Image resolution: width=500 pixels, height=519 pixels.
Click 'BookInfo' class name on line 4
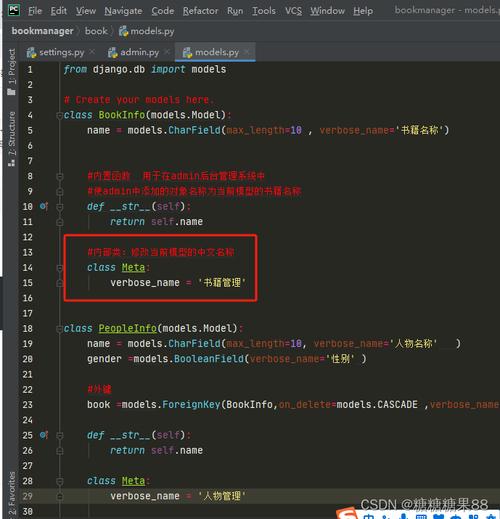122,115
